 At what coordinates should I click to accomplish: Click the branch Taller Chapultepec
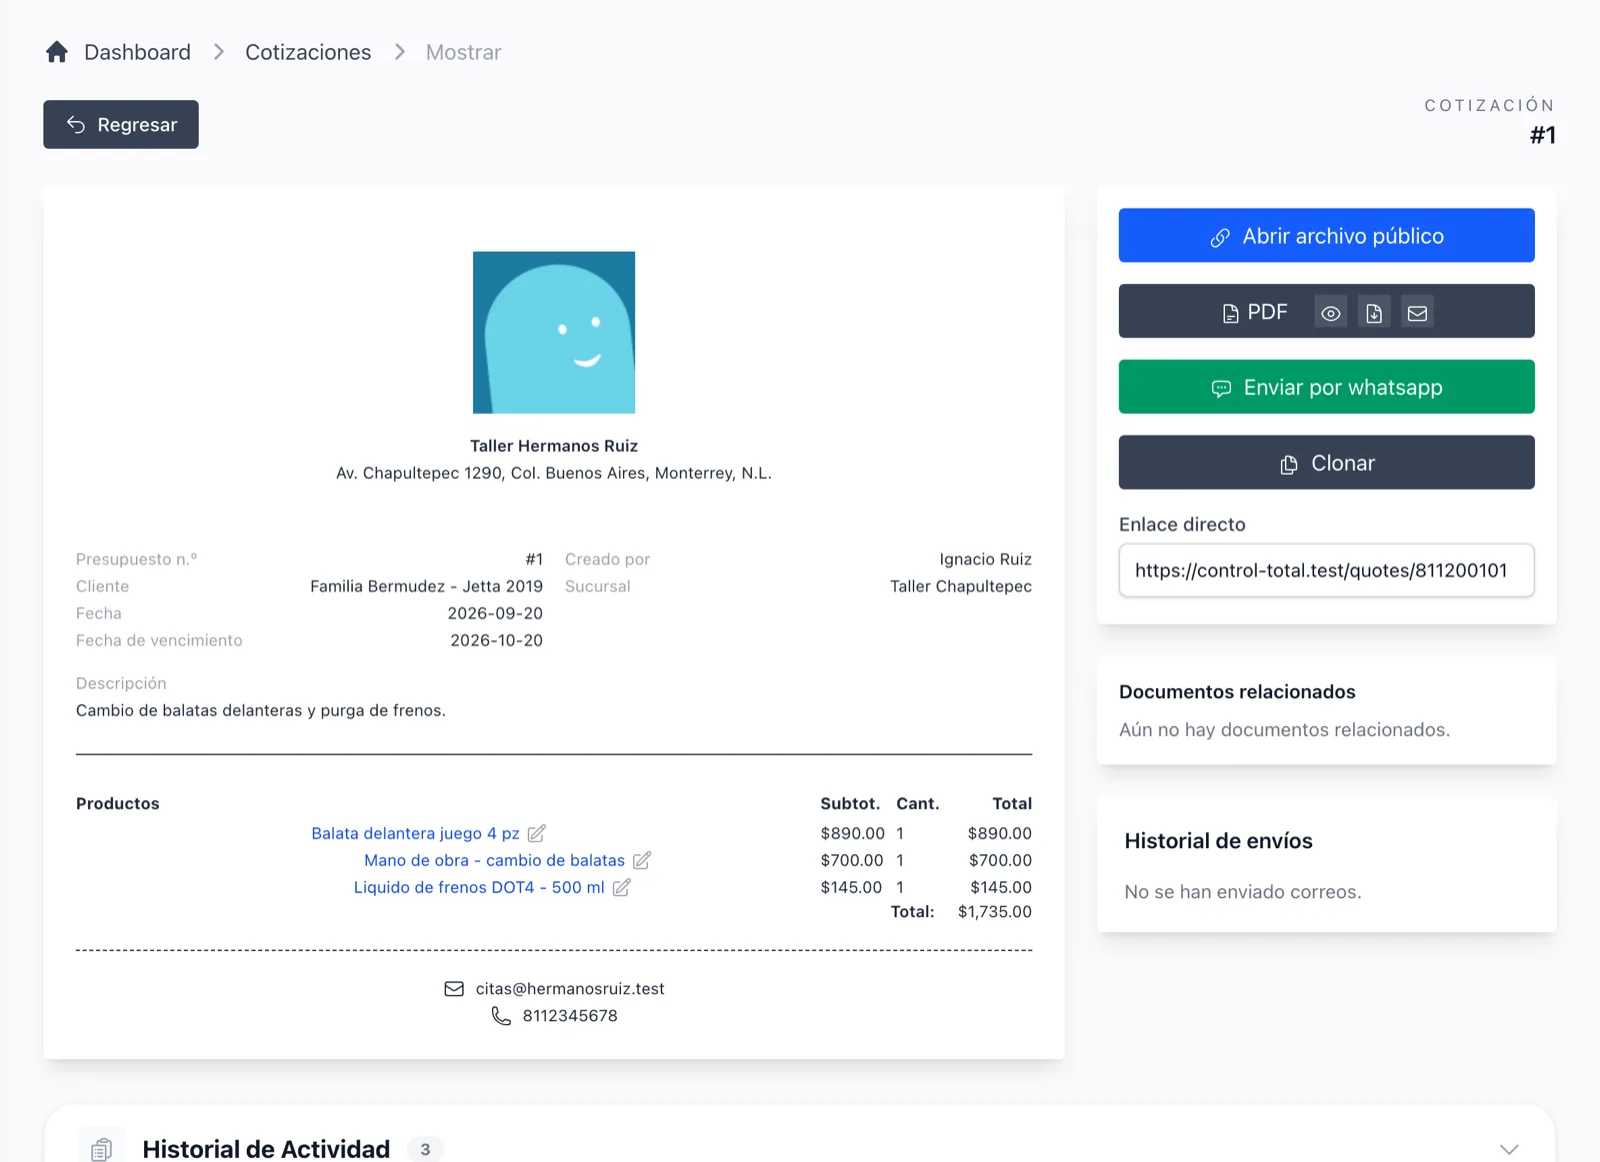pyautogui.click(x=961, y=586)
